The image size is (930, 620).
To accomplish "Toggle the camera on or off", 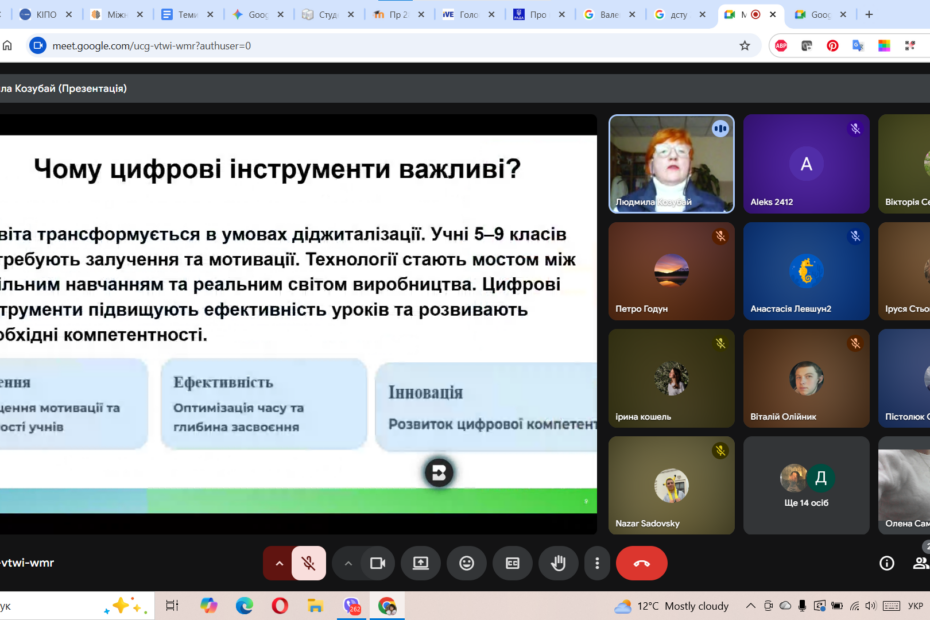I will coord(377,563).
